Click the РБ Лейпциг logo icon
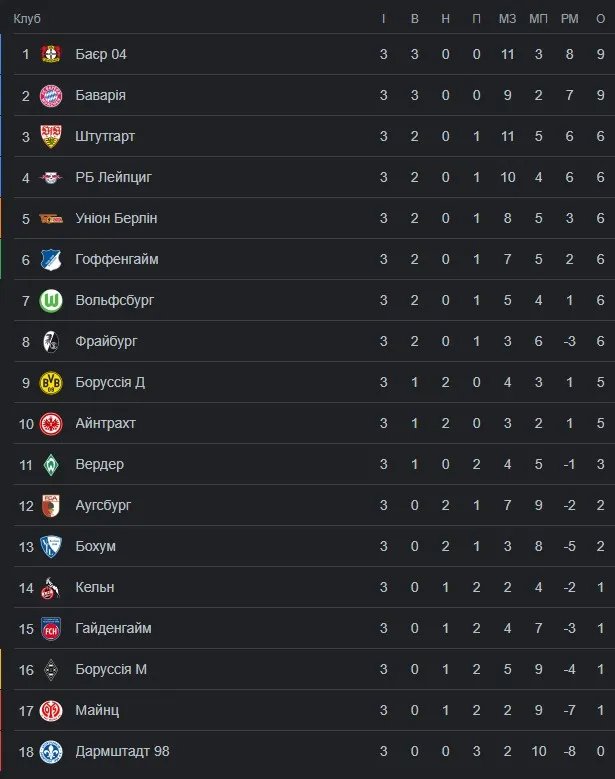Viewport: 615px width, 779px height. coord(51,177)
